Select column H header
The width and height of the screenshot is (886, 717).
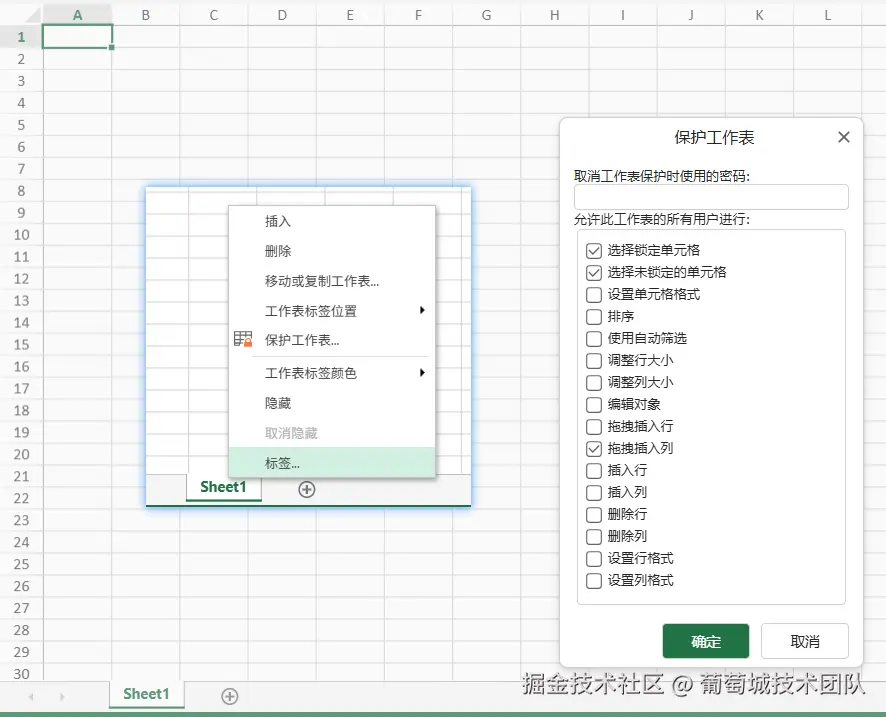(x=555, y=15)
